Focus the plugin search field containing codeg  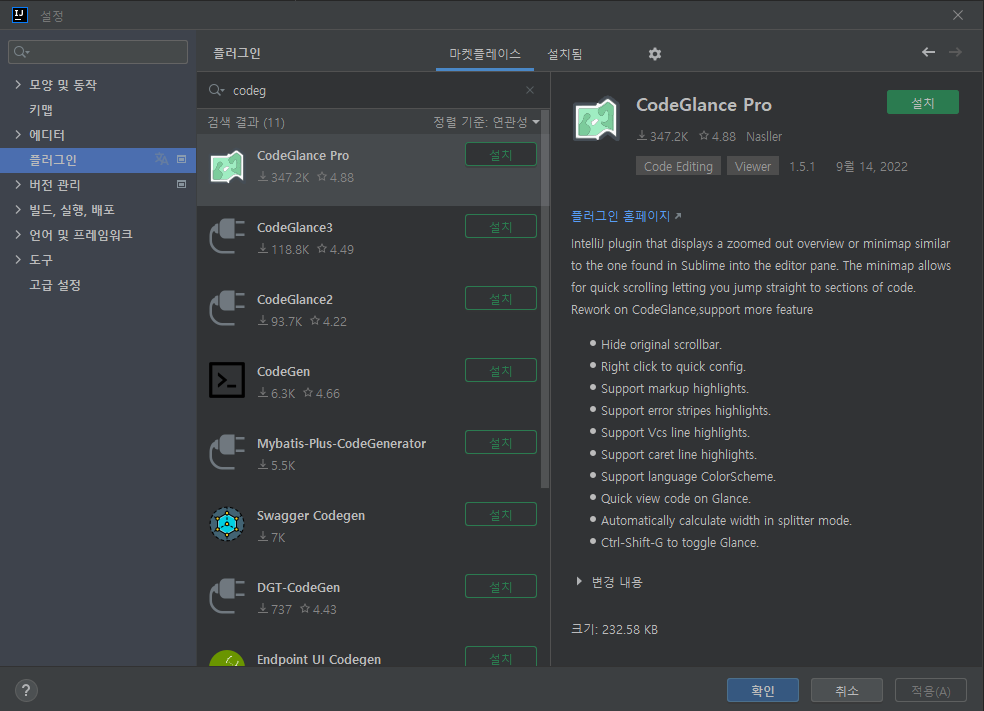pyautogui.click(x=373, y=90)
